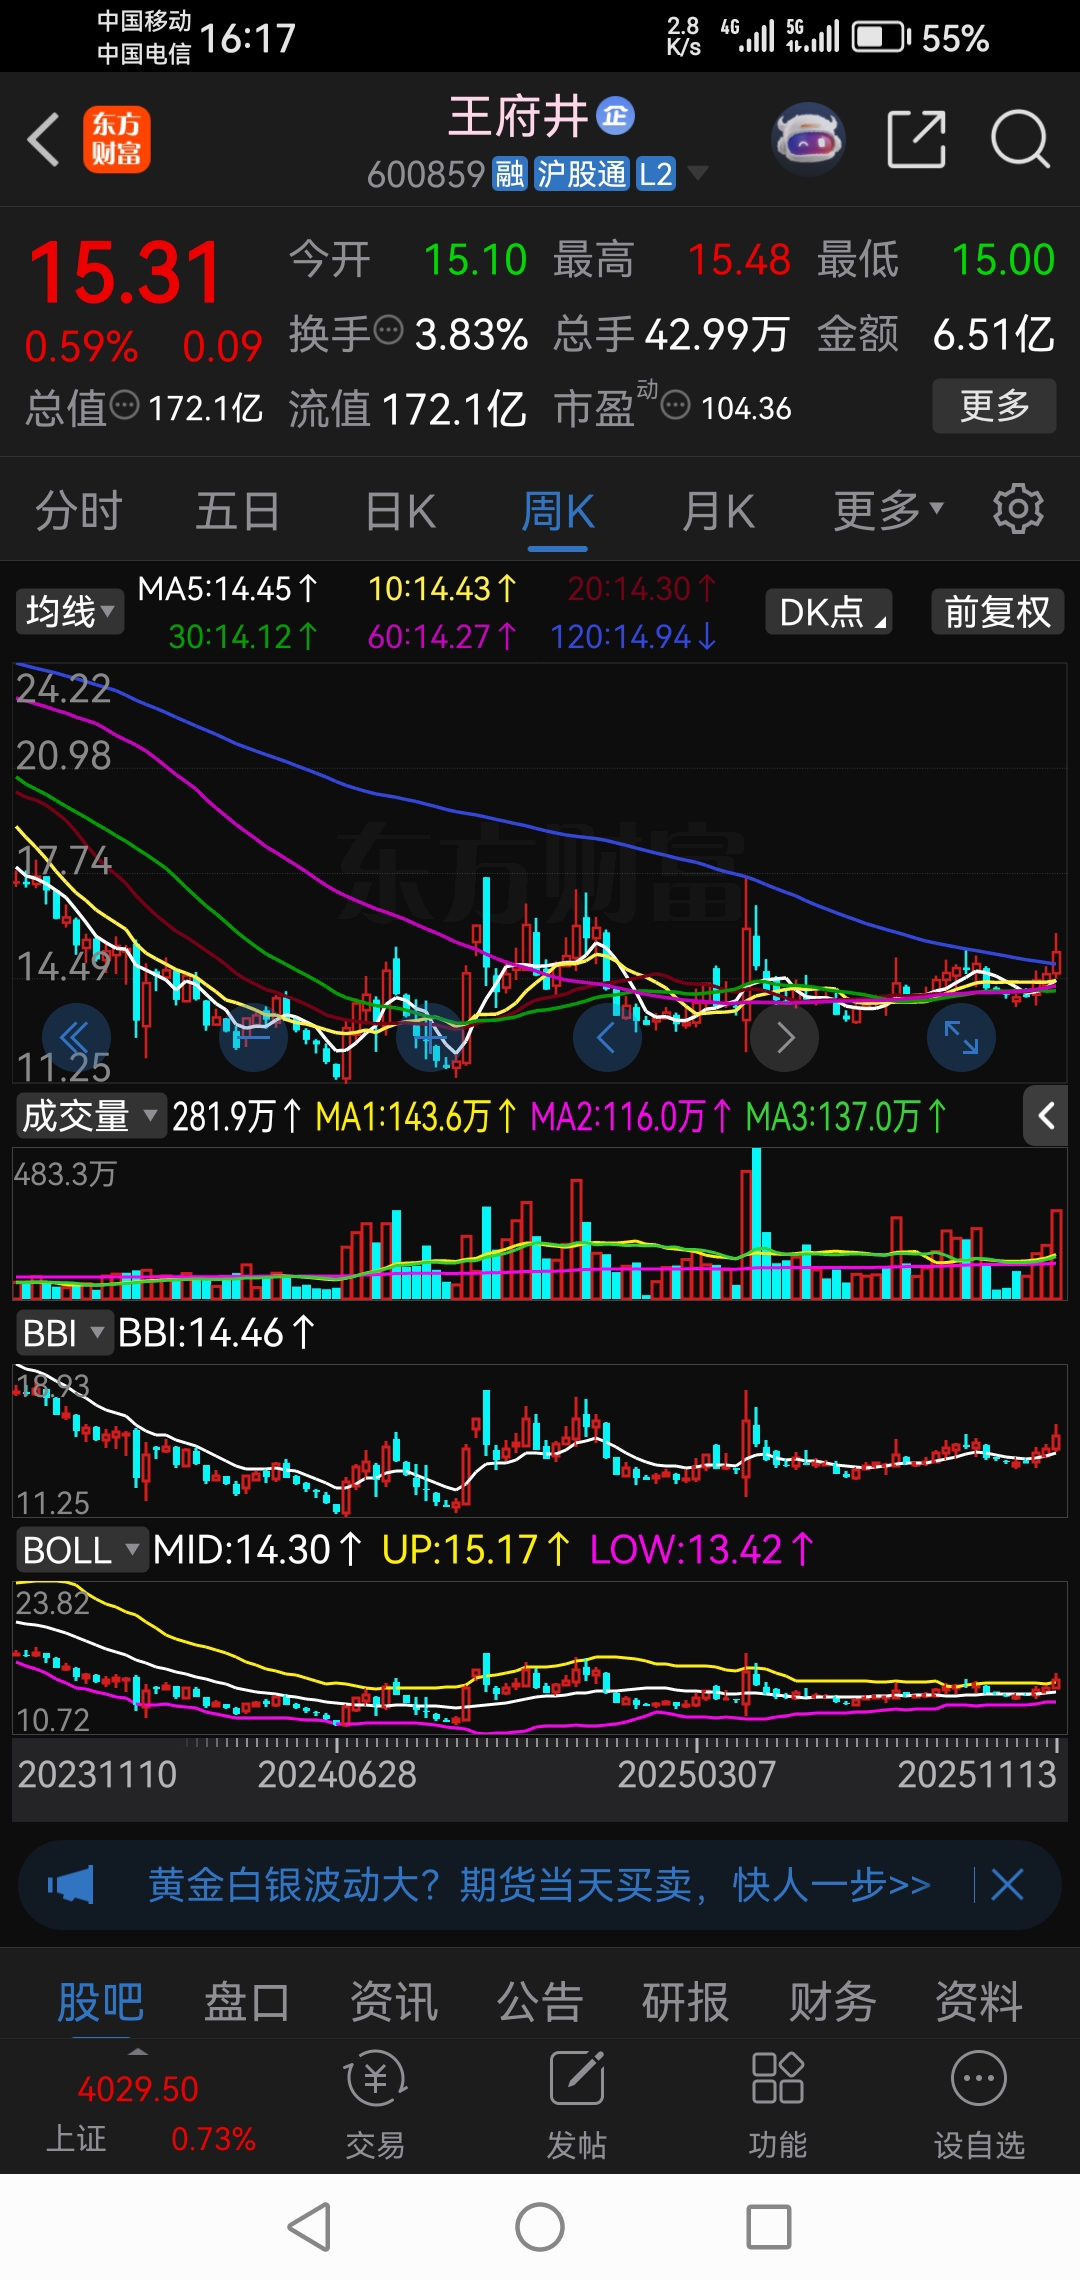Tap Android home navigation button
1080x2280 pixels.
pos(540,2227)
